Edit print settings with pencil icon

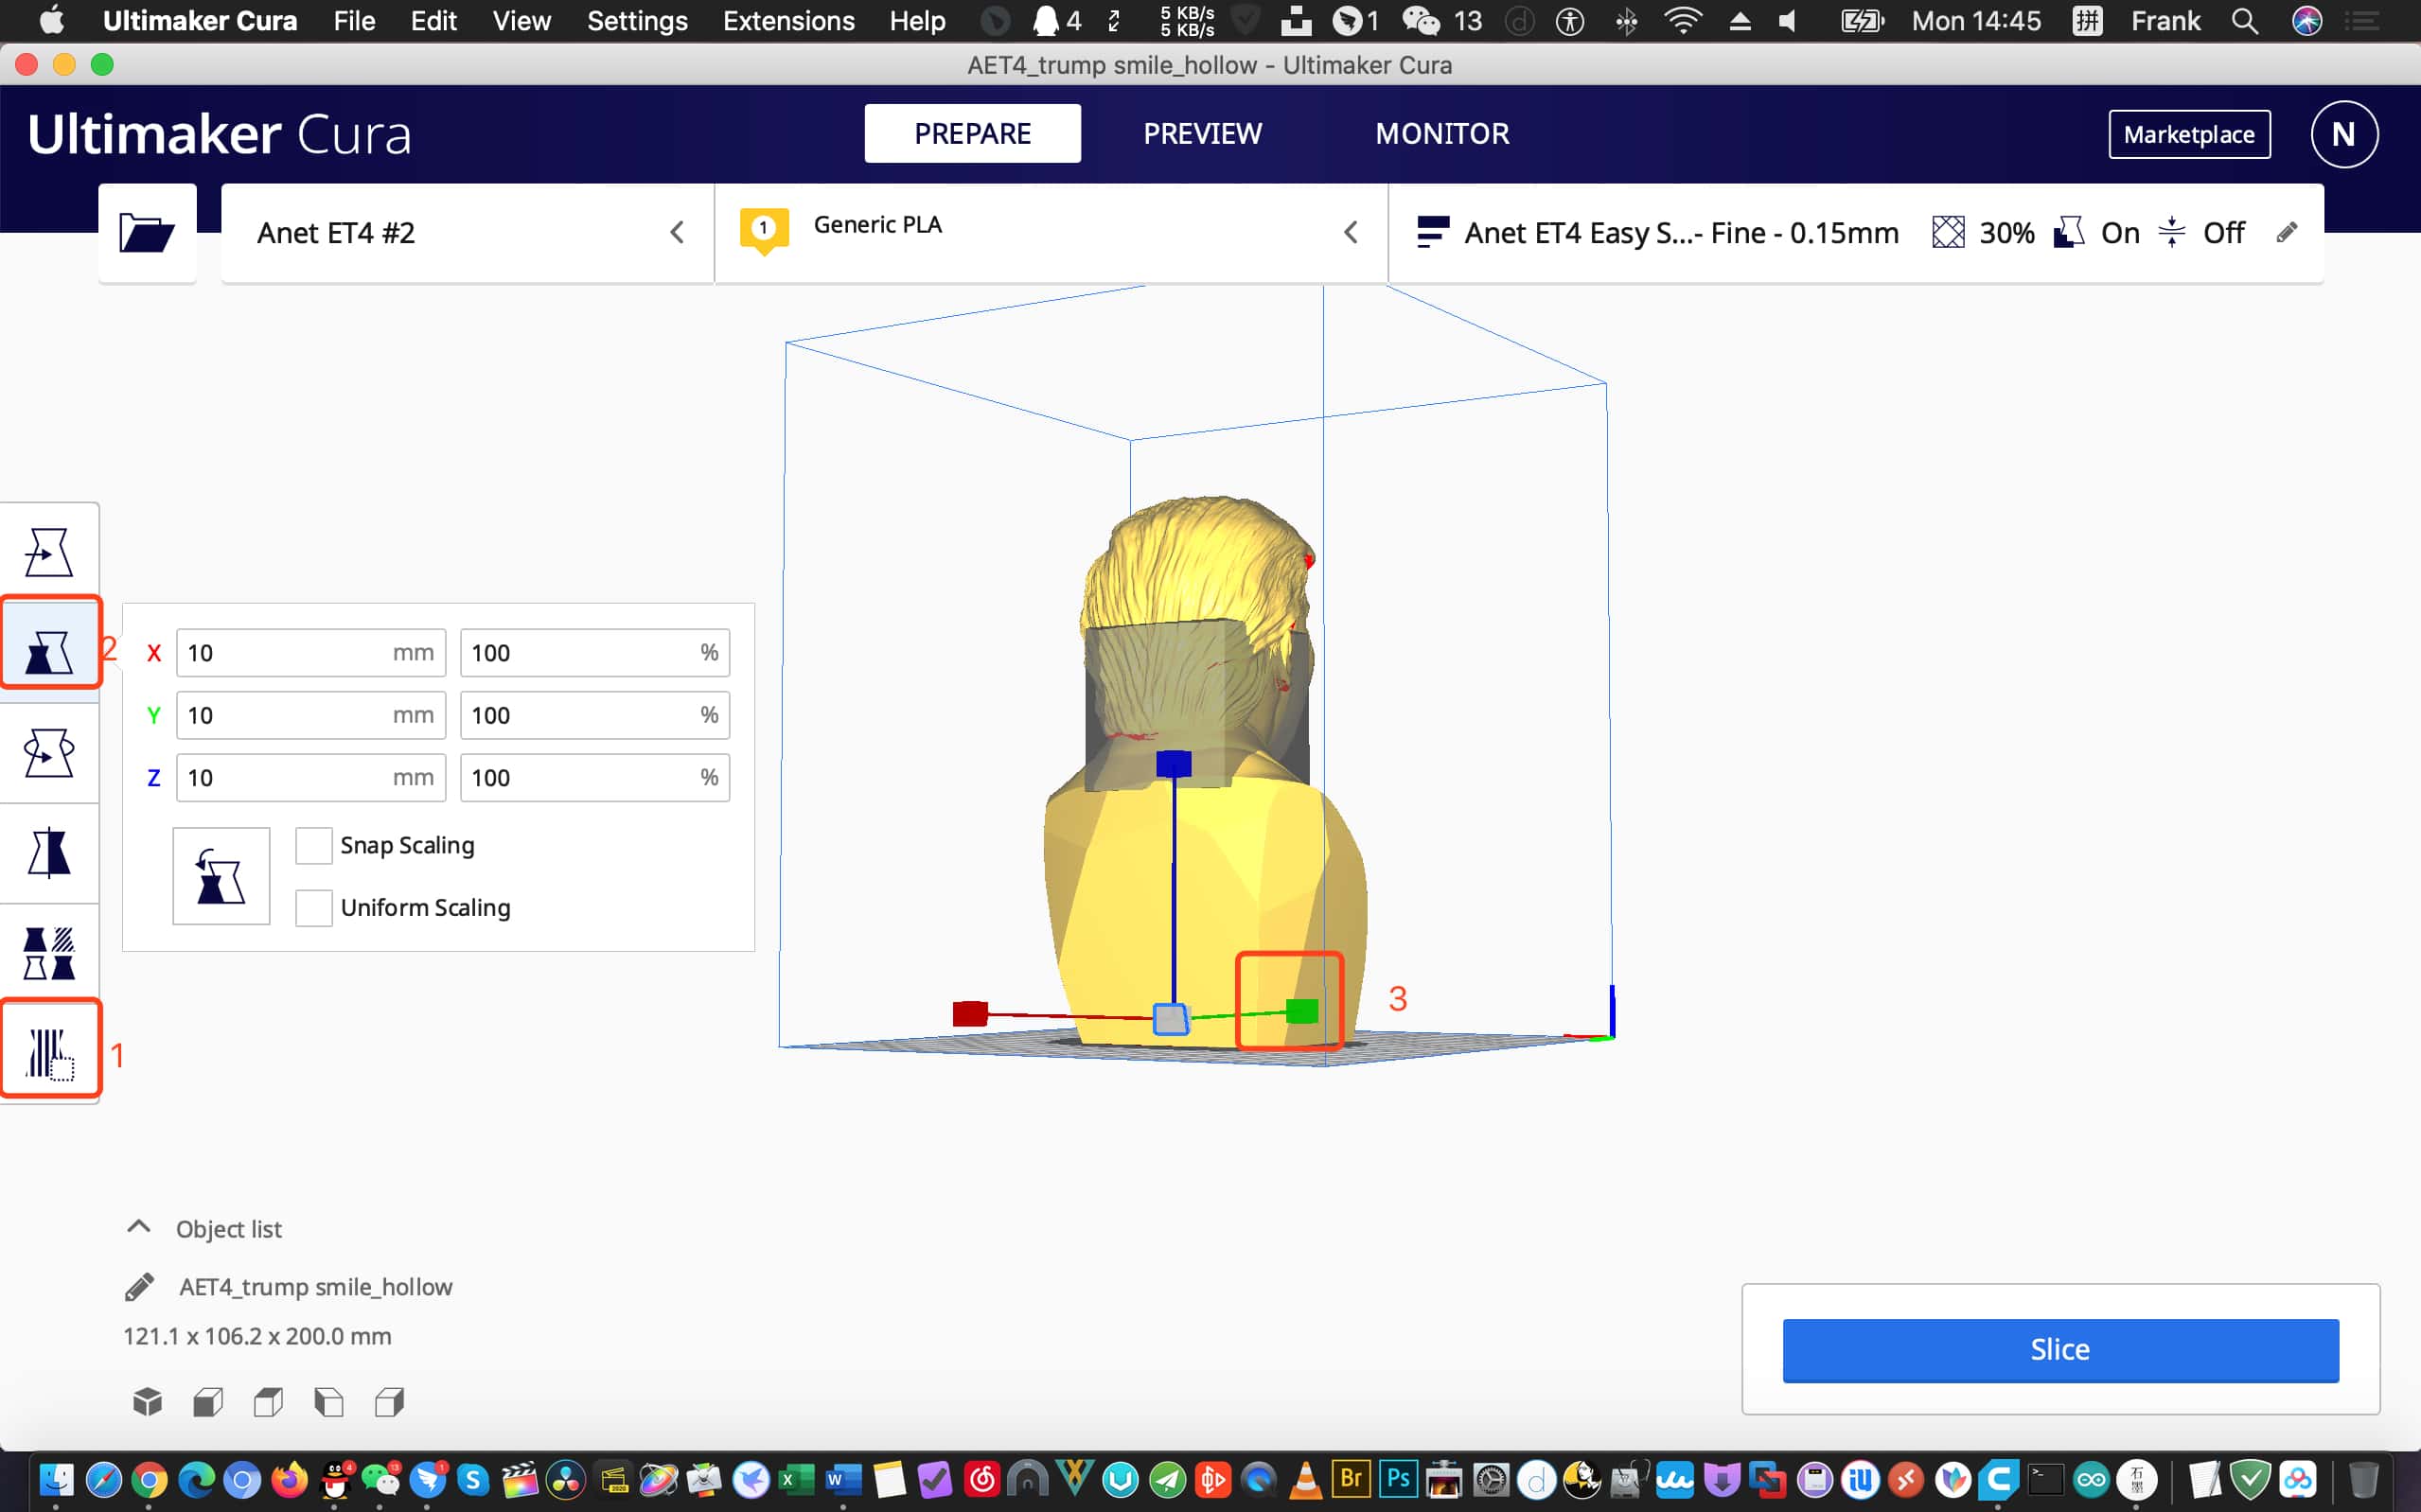(2287, 233)
